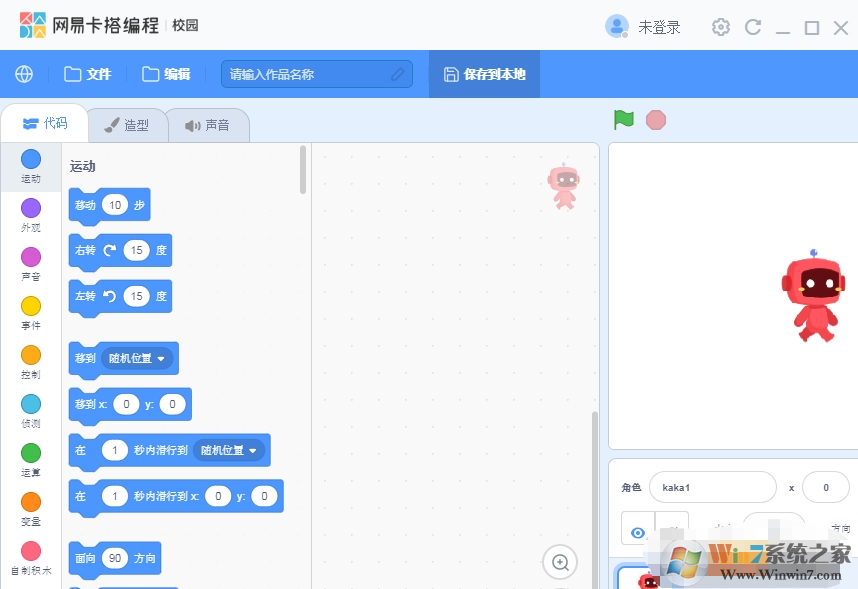The width and height of the screenshot is (858, 589).
Task: Open the 自制积木 (My Blocks) category
Action: 31,558
